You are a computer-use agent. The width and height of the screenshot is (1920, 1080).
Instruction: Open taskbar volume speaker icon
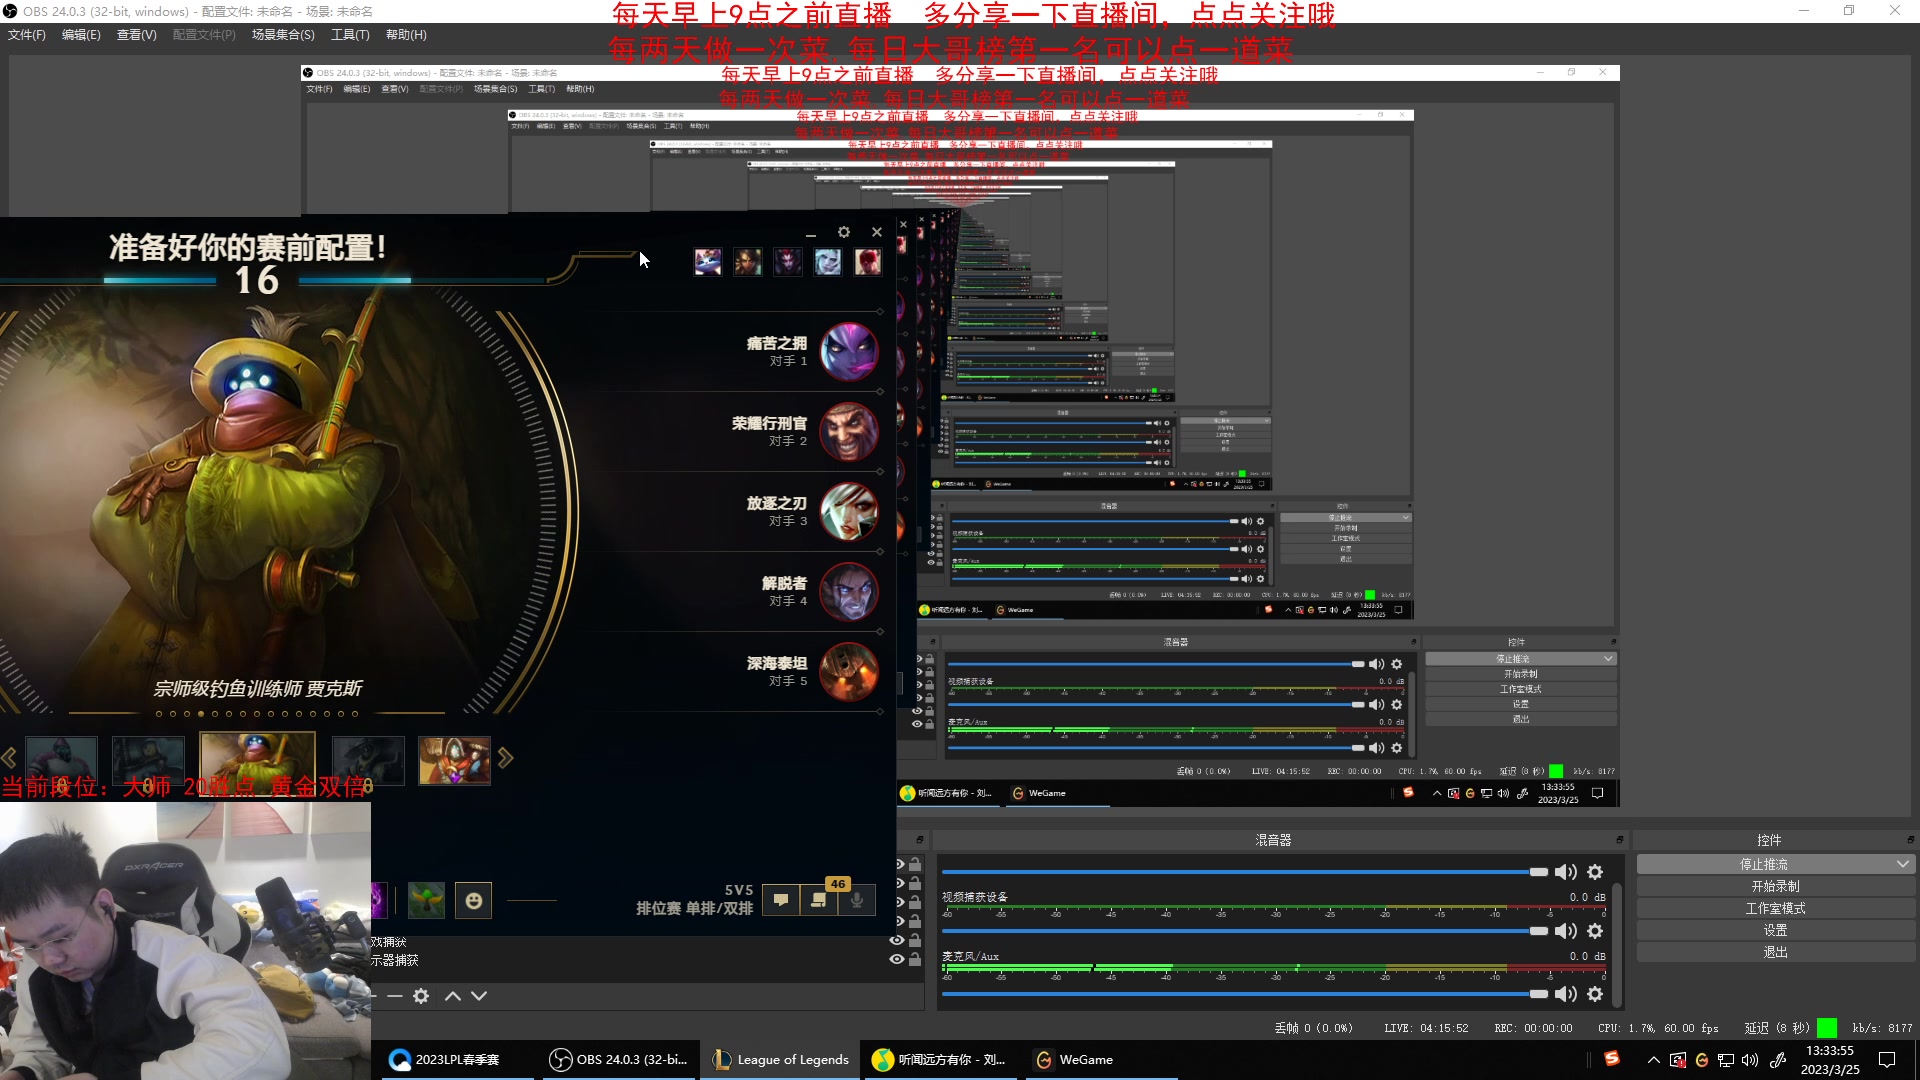[x=1750, y=1060]
